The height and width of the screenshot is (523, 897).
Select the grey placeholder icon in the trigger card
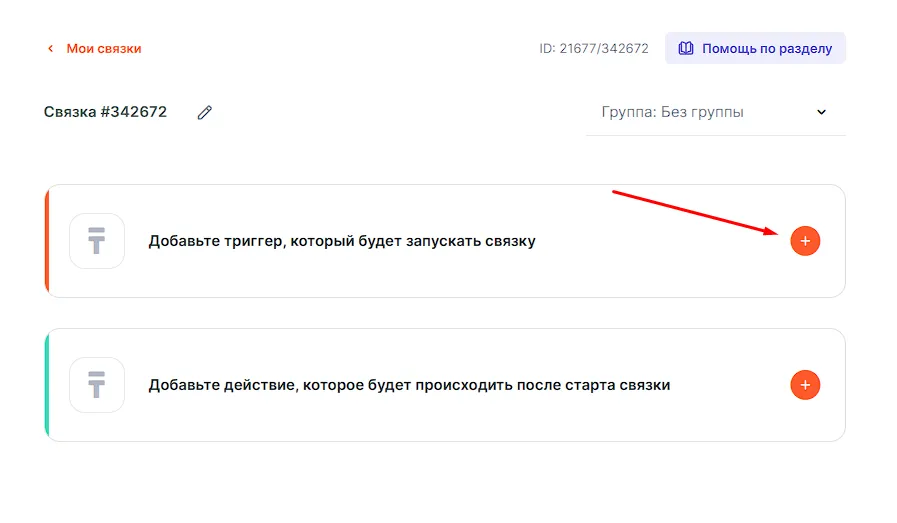[97, 241]
